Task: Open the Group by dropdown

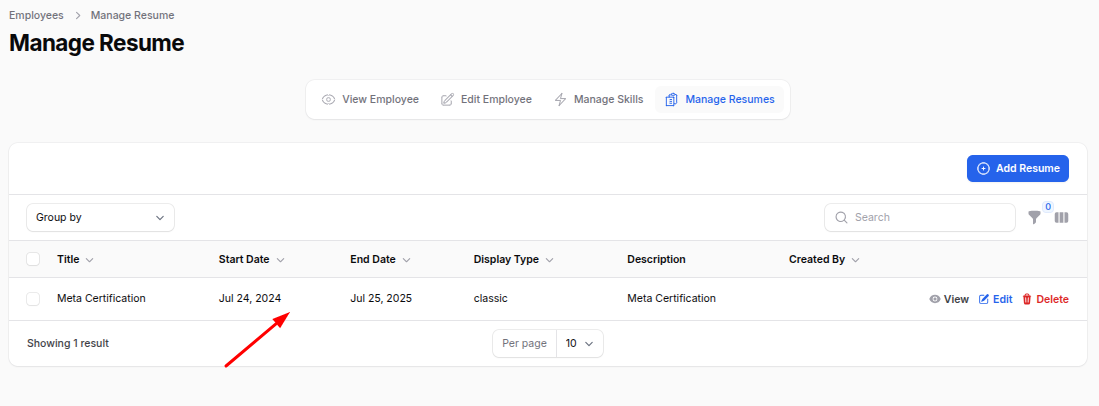Action: (100, 218)
